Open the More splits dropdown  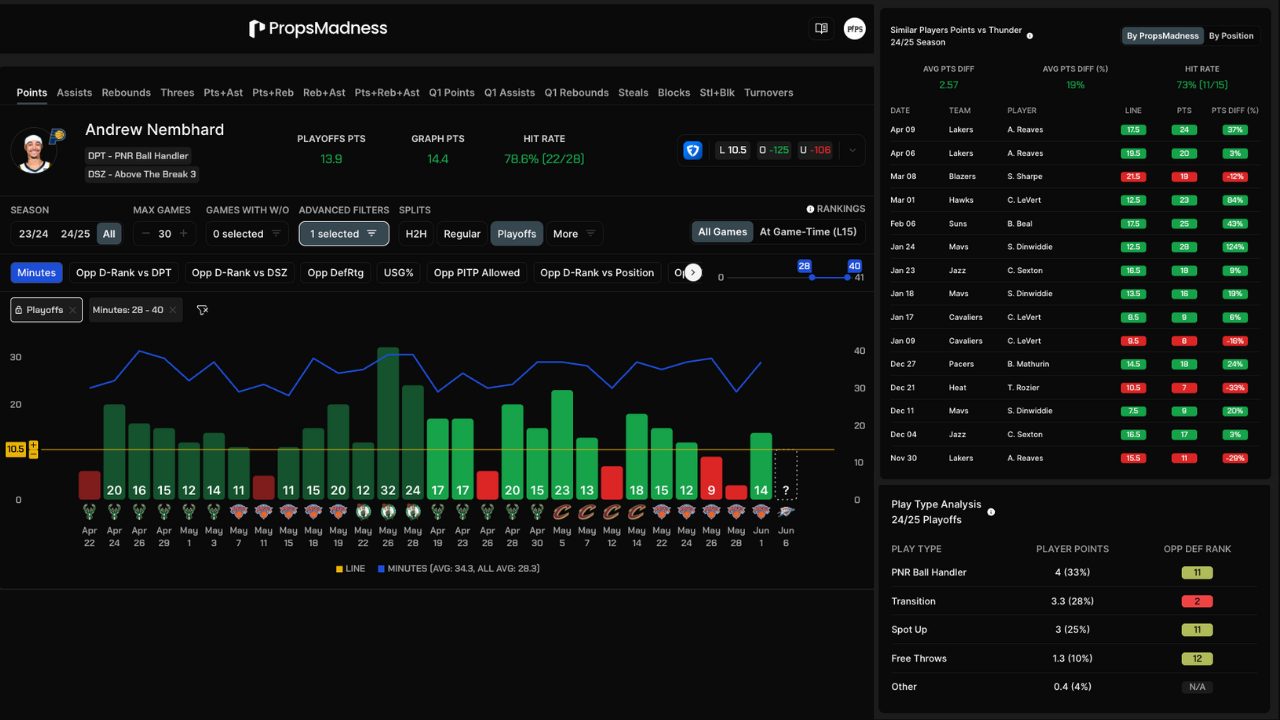point(574,234)
